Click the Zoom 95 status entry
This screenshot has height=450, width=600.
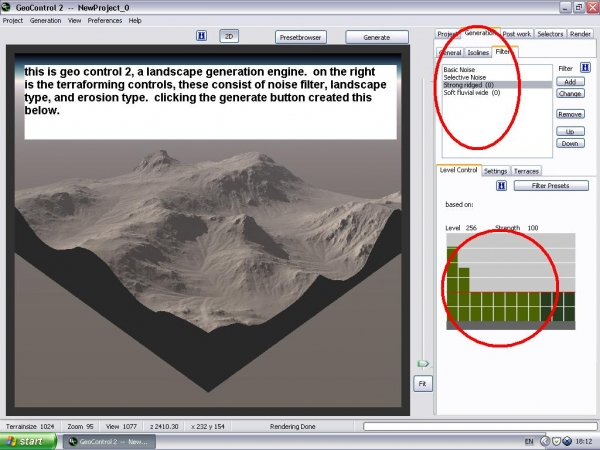(x=80, y=426)
